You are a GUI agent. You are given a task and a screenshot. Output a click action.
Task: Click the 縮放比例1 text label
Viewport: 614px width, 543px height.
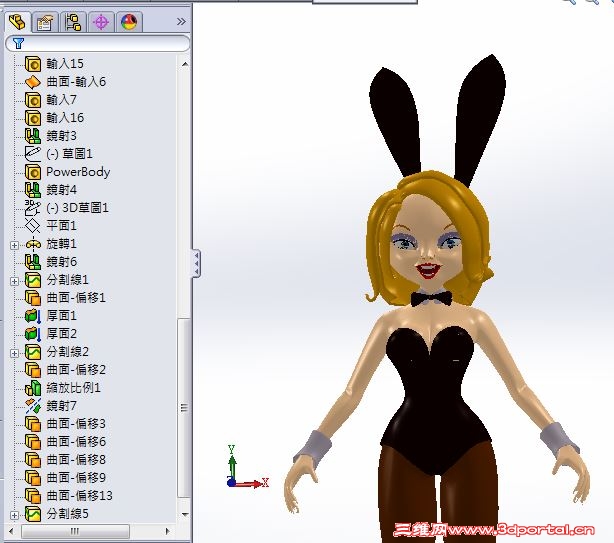click(73, 388)
